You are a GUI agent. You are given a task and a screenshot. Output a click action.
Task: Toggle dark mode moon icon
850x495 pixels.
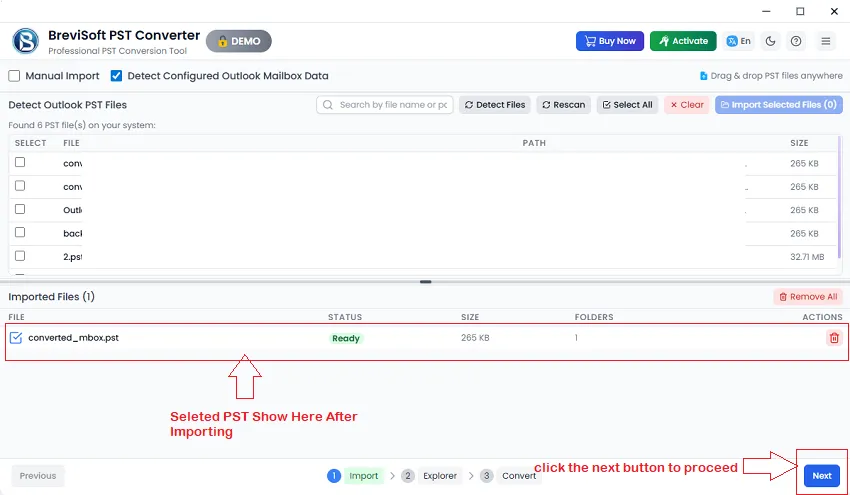770,41
